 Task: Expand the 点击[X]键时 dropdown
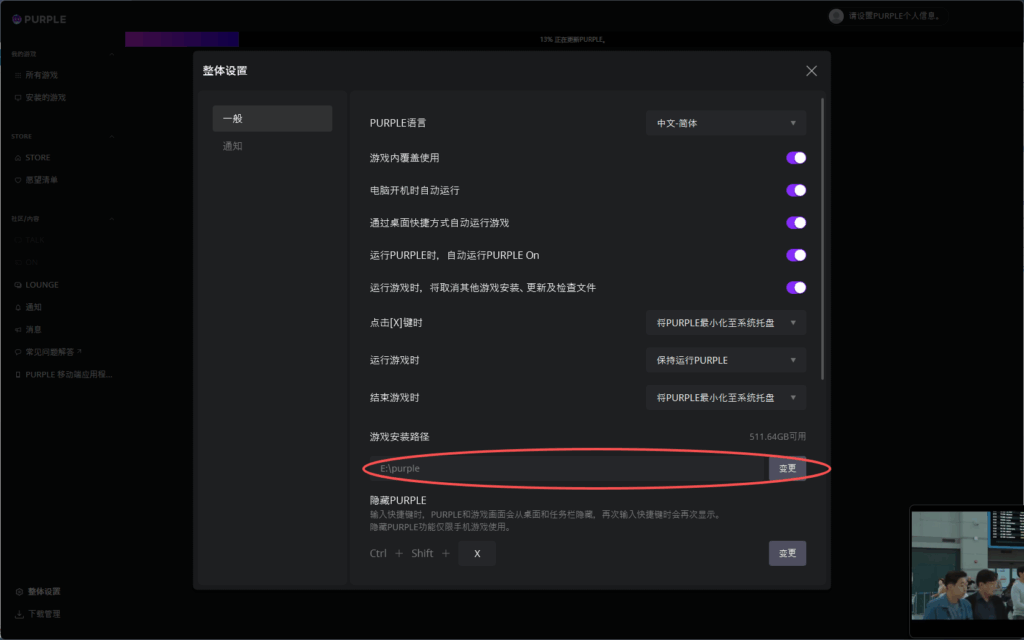[726, 323]
